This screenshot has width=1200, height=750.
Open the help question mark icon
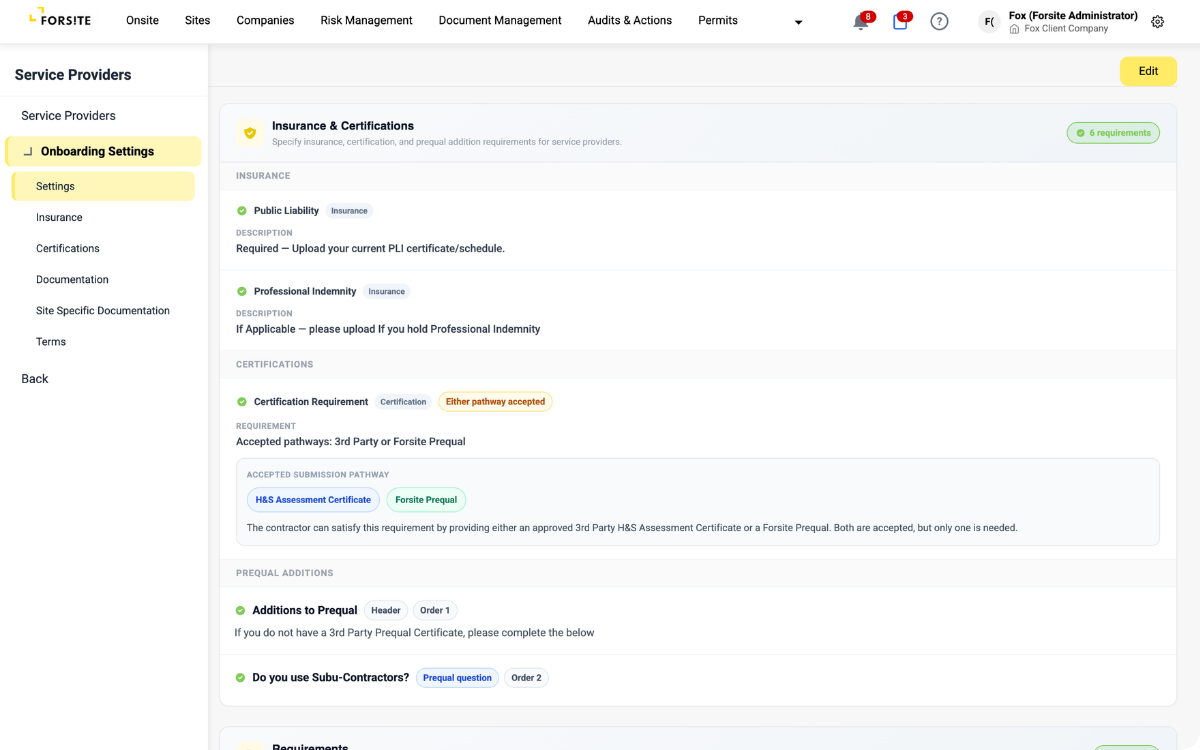939,21
